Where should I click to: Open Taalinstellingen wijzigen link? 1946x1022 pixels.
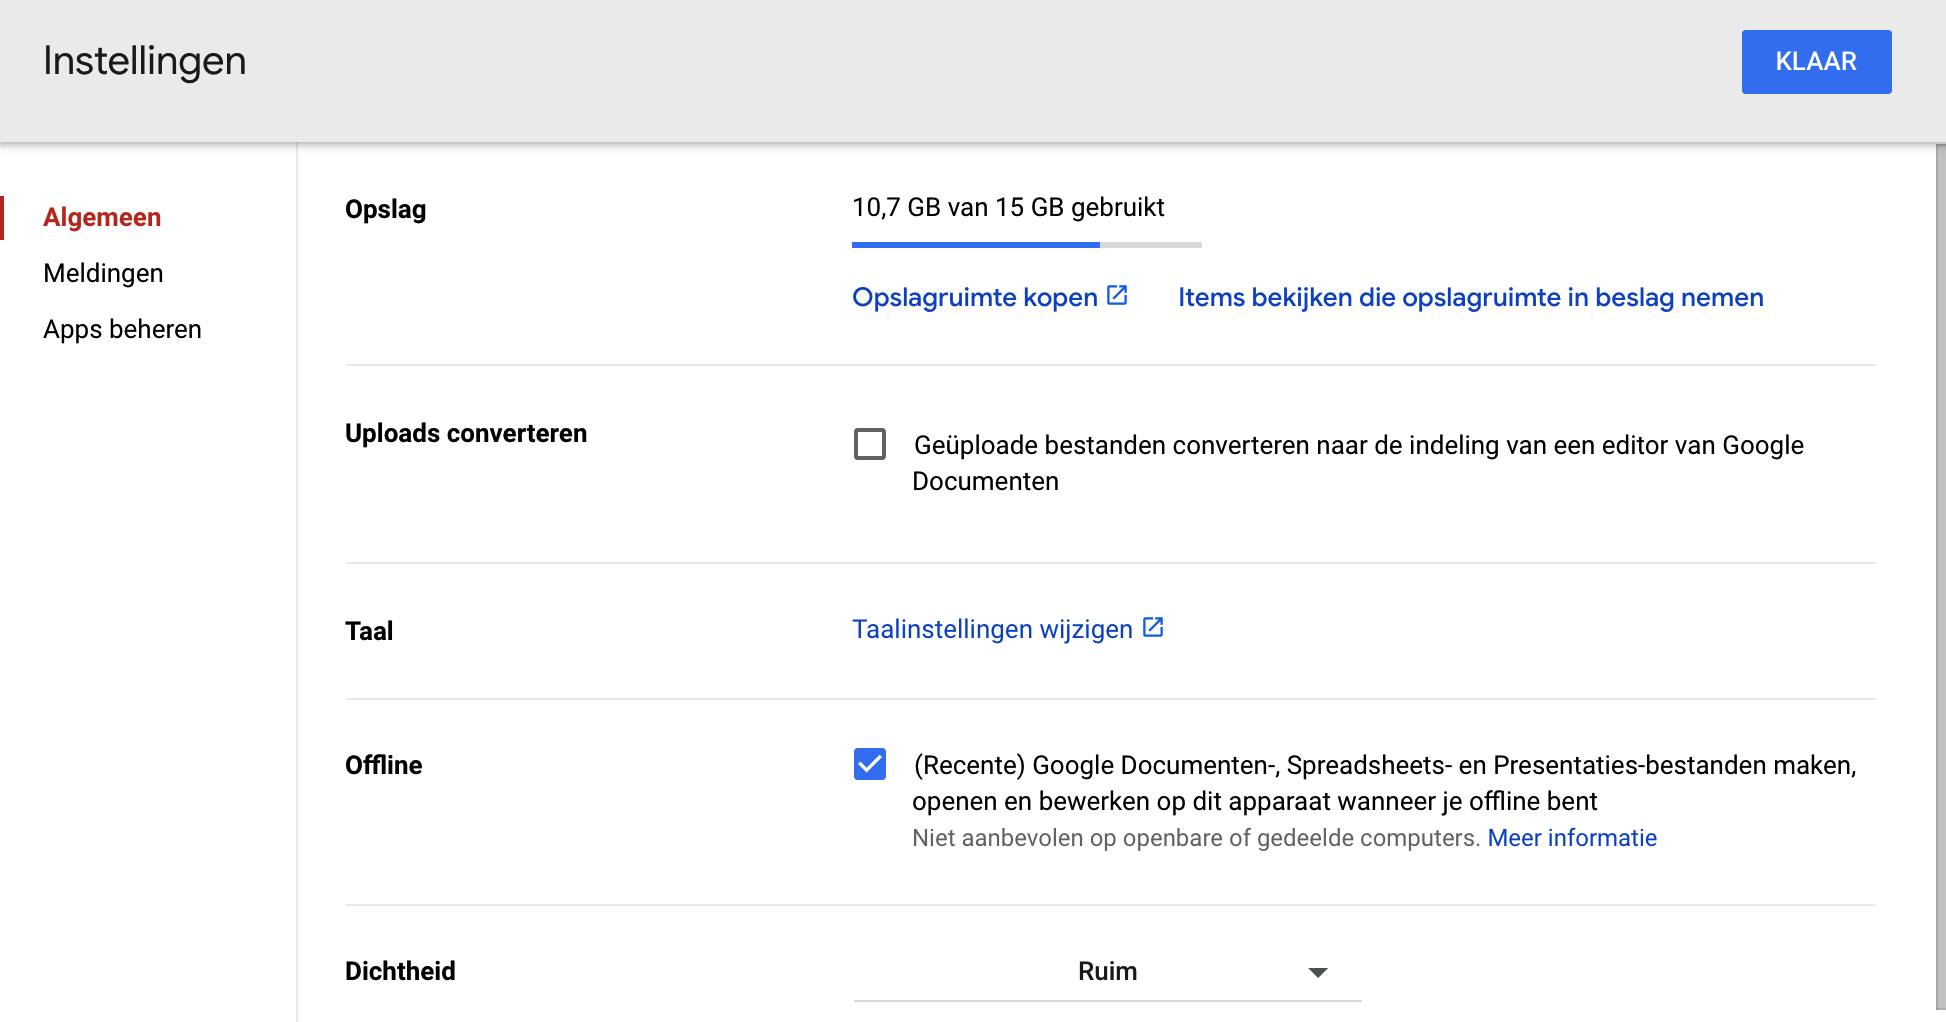[992, 630]
